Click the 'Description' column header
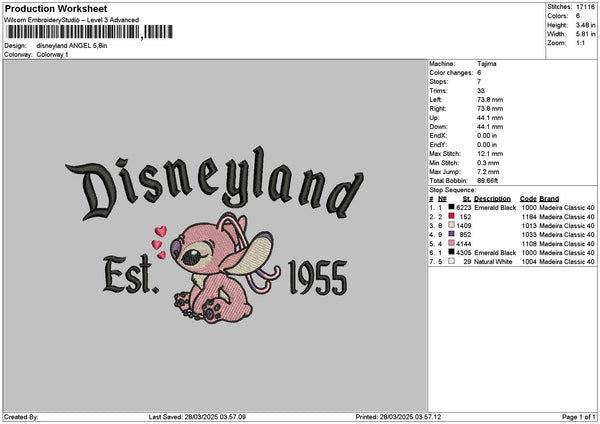This screenshot has height=424, width=600. (492, 199)
